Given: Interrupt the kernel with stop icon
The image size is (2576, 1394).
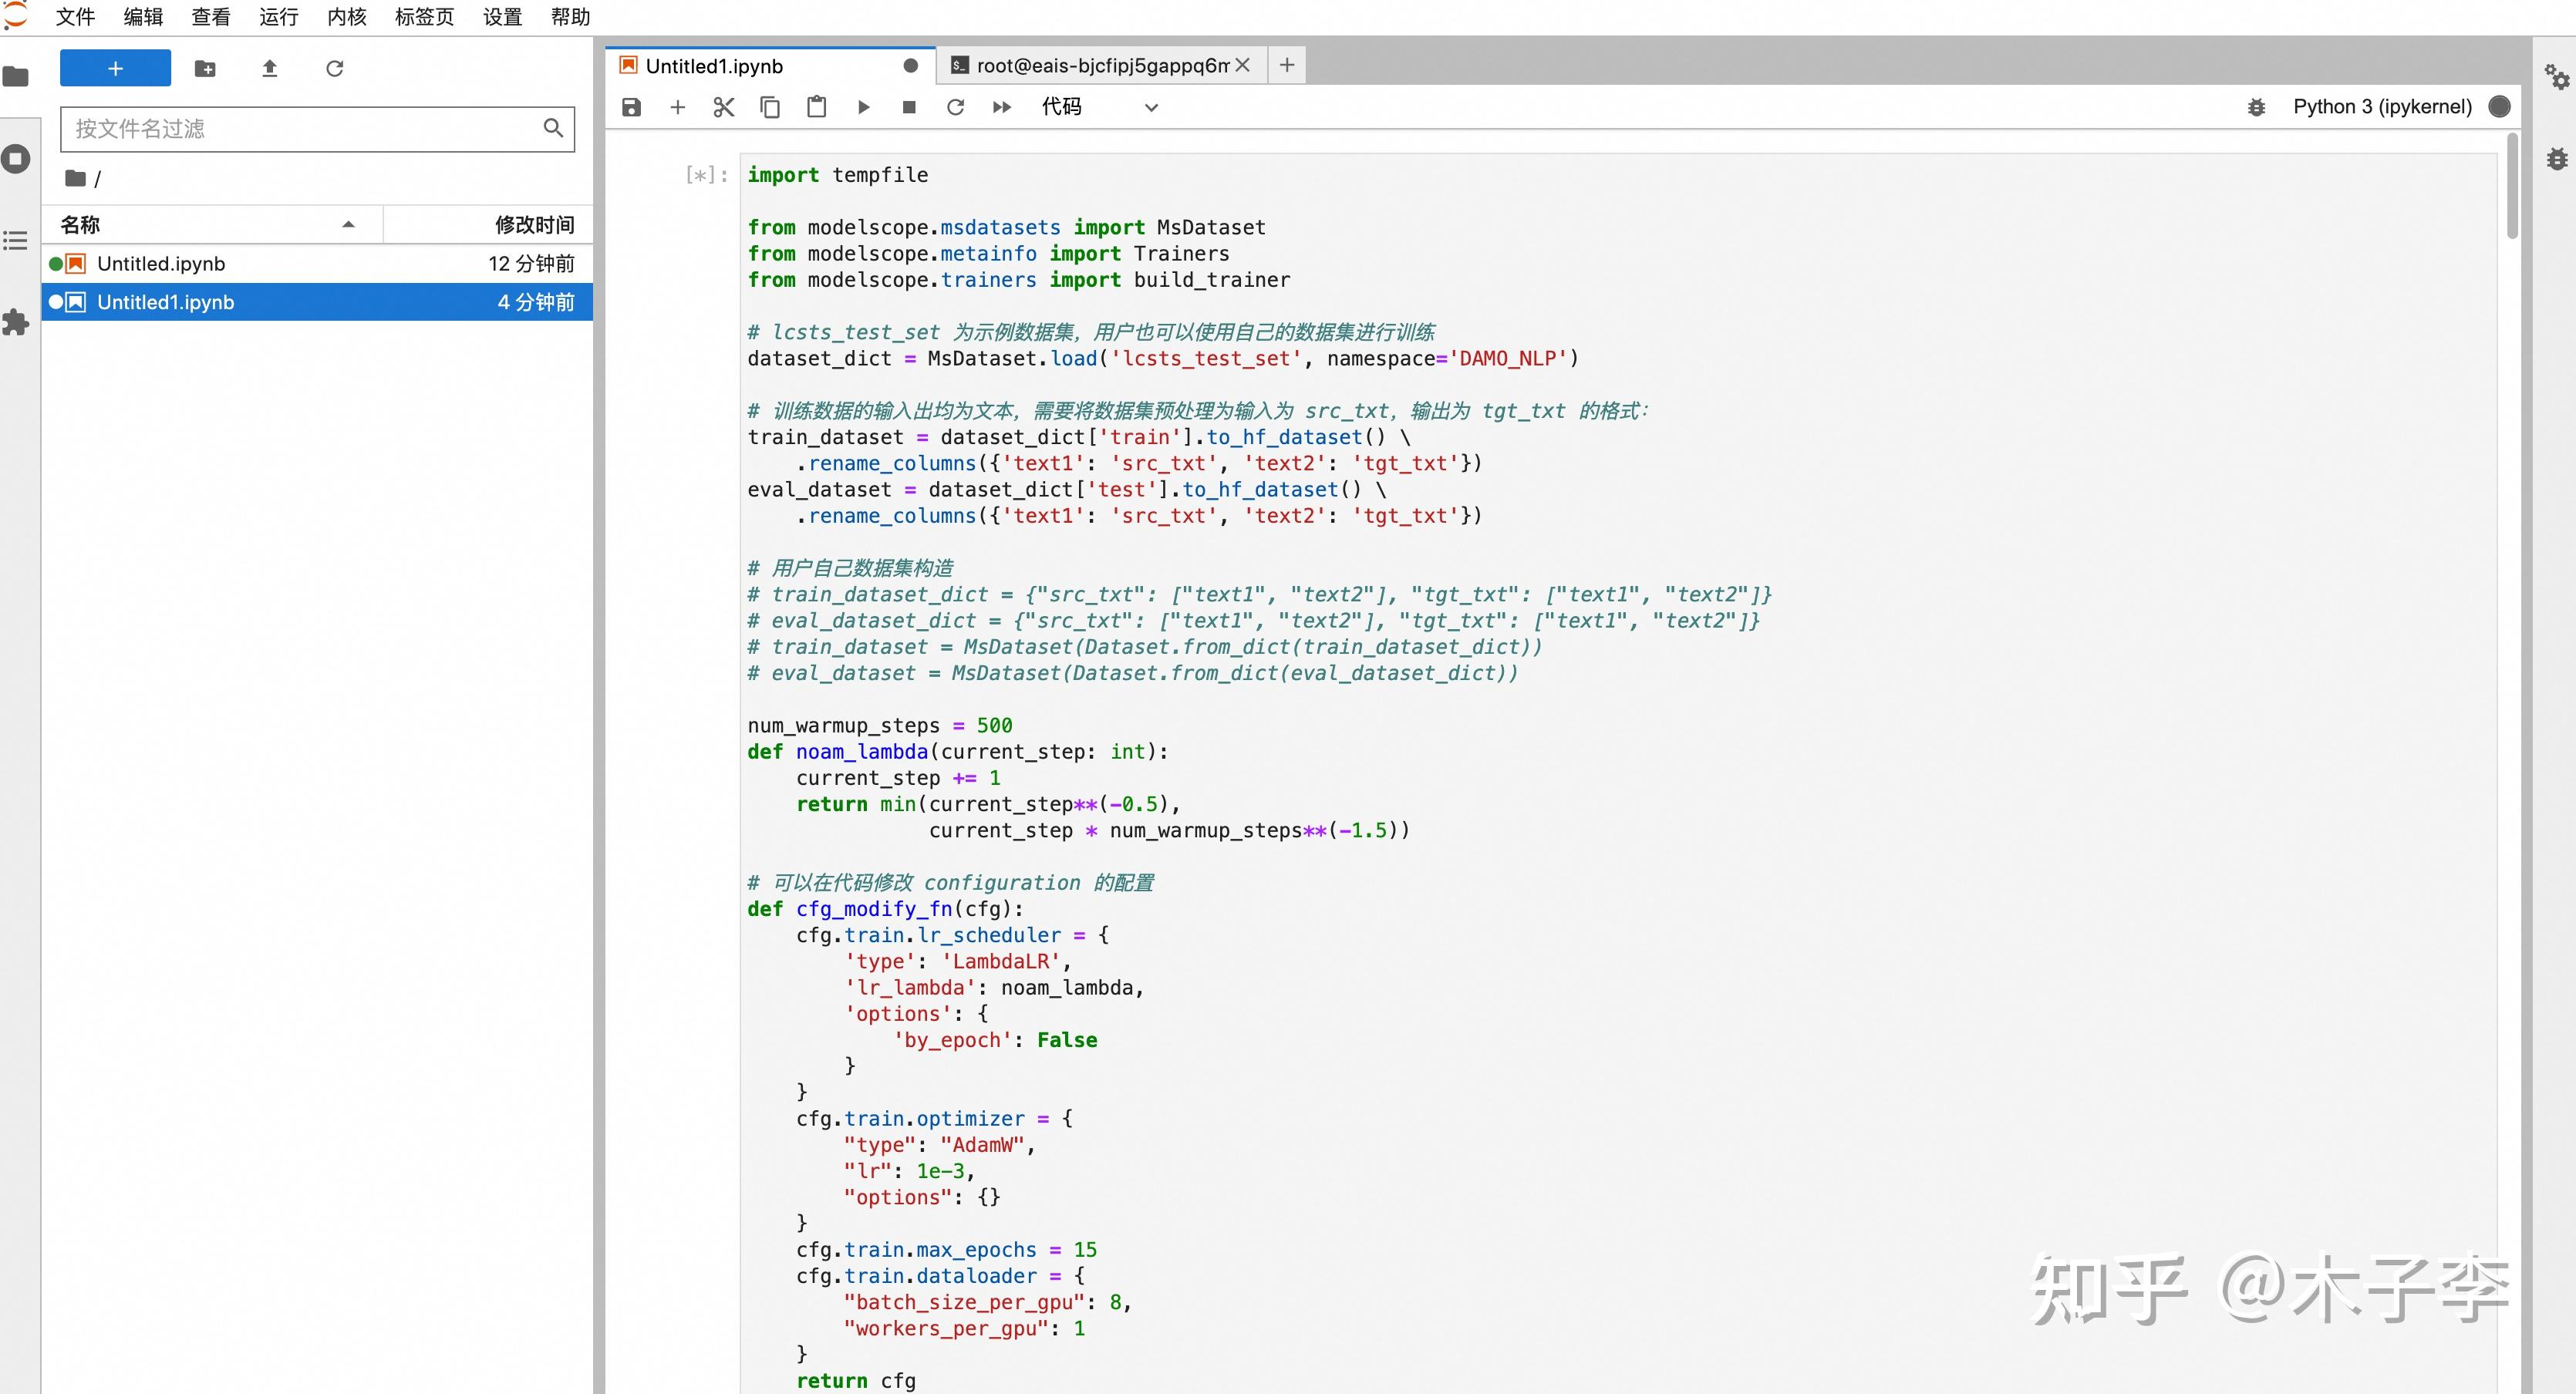Looking at the screenshot, I should click(x=909, y=107).
